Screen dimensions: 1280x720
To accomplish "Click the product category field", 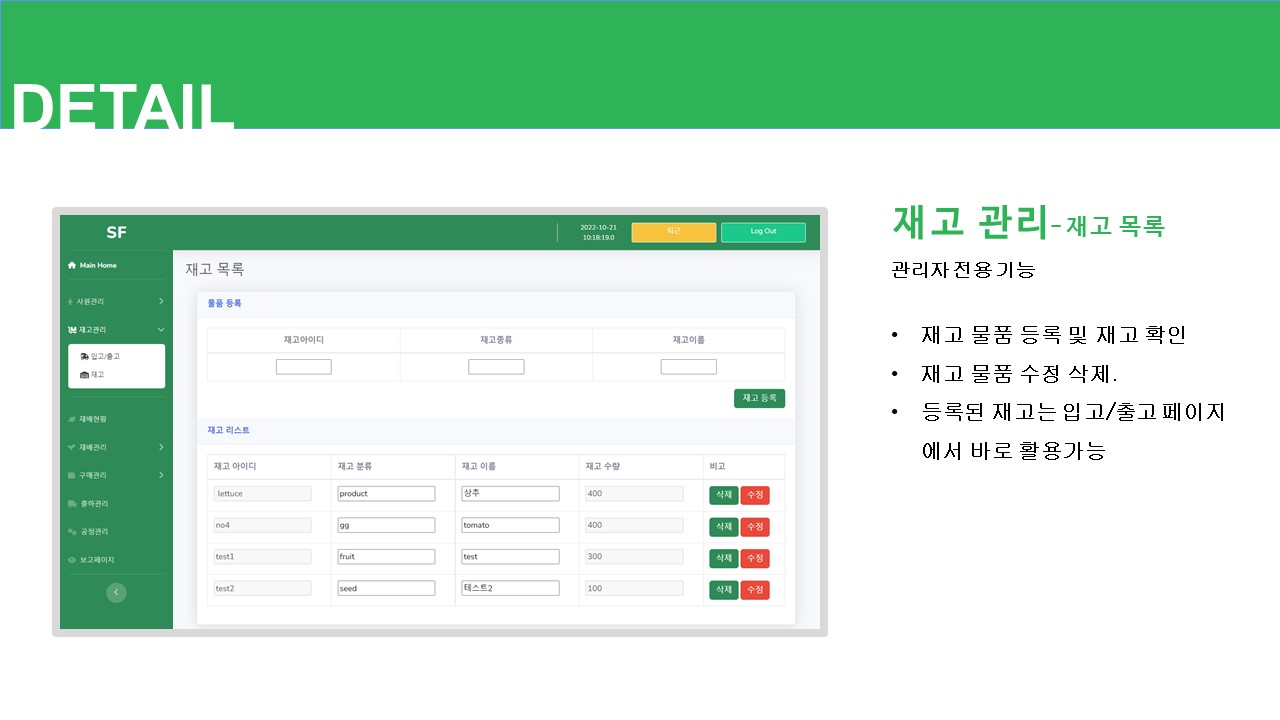I will click(x=386, y=494).
